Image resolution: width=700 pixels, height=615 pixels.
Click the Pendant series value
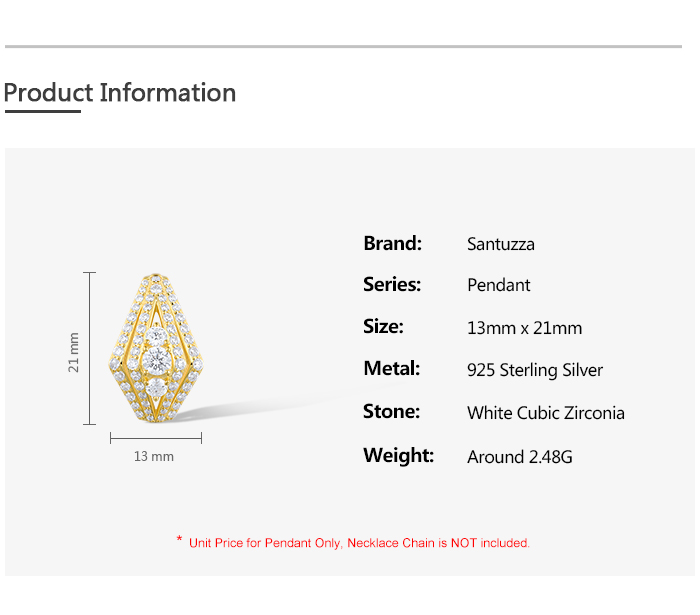(499, 285)
